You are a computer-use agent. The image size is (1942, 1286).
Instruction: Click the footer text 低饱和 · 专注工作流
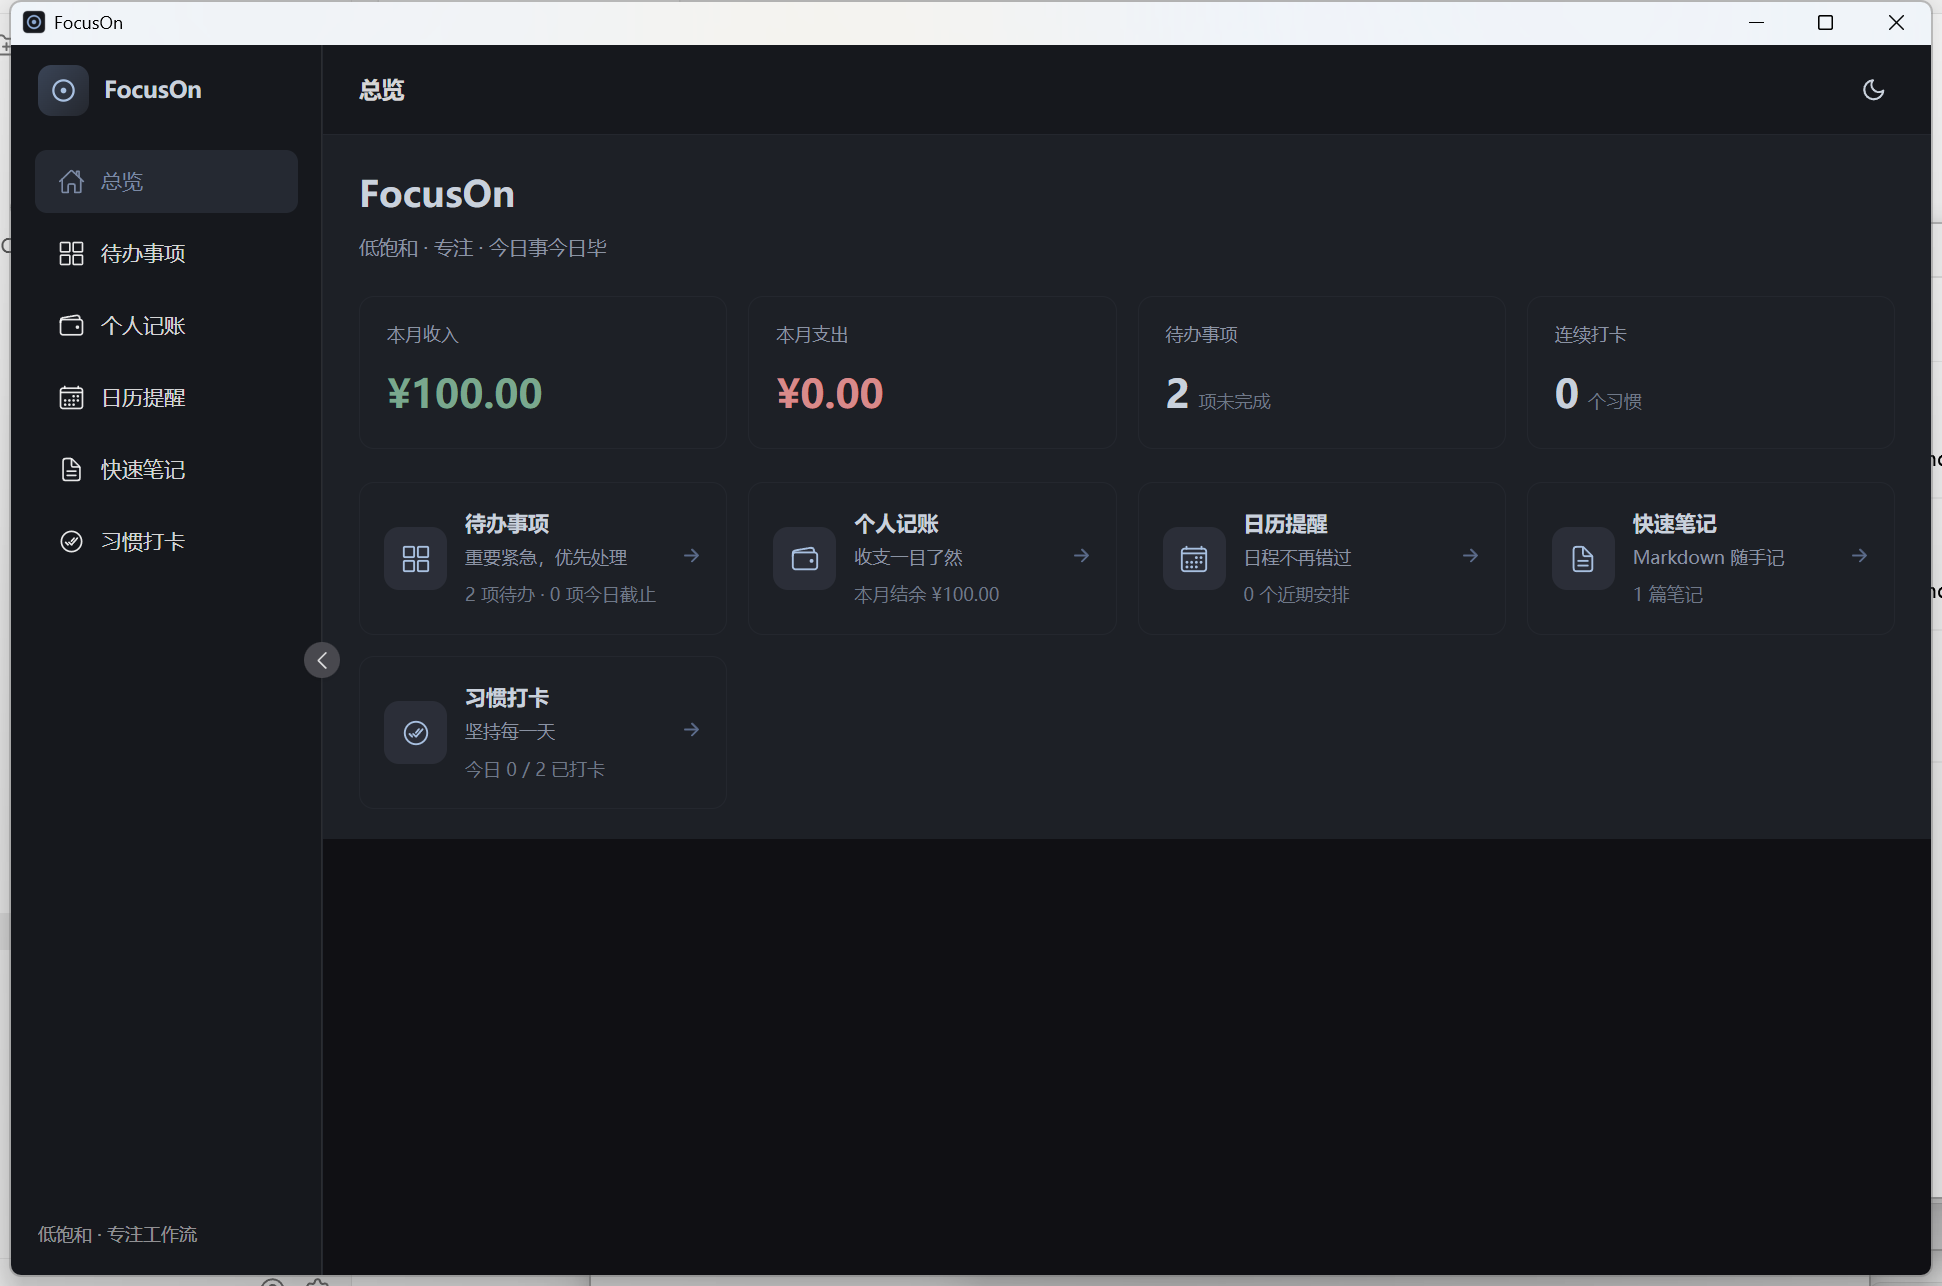(118, 1234)
